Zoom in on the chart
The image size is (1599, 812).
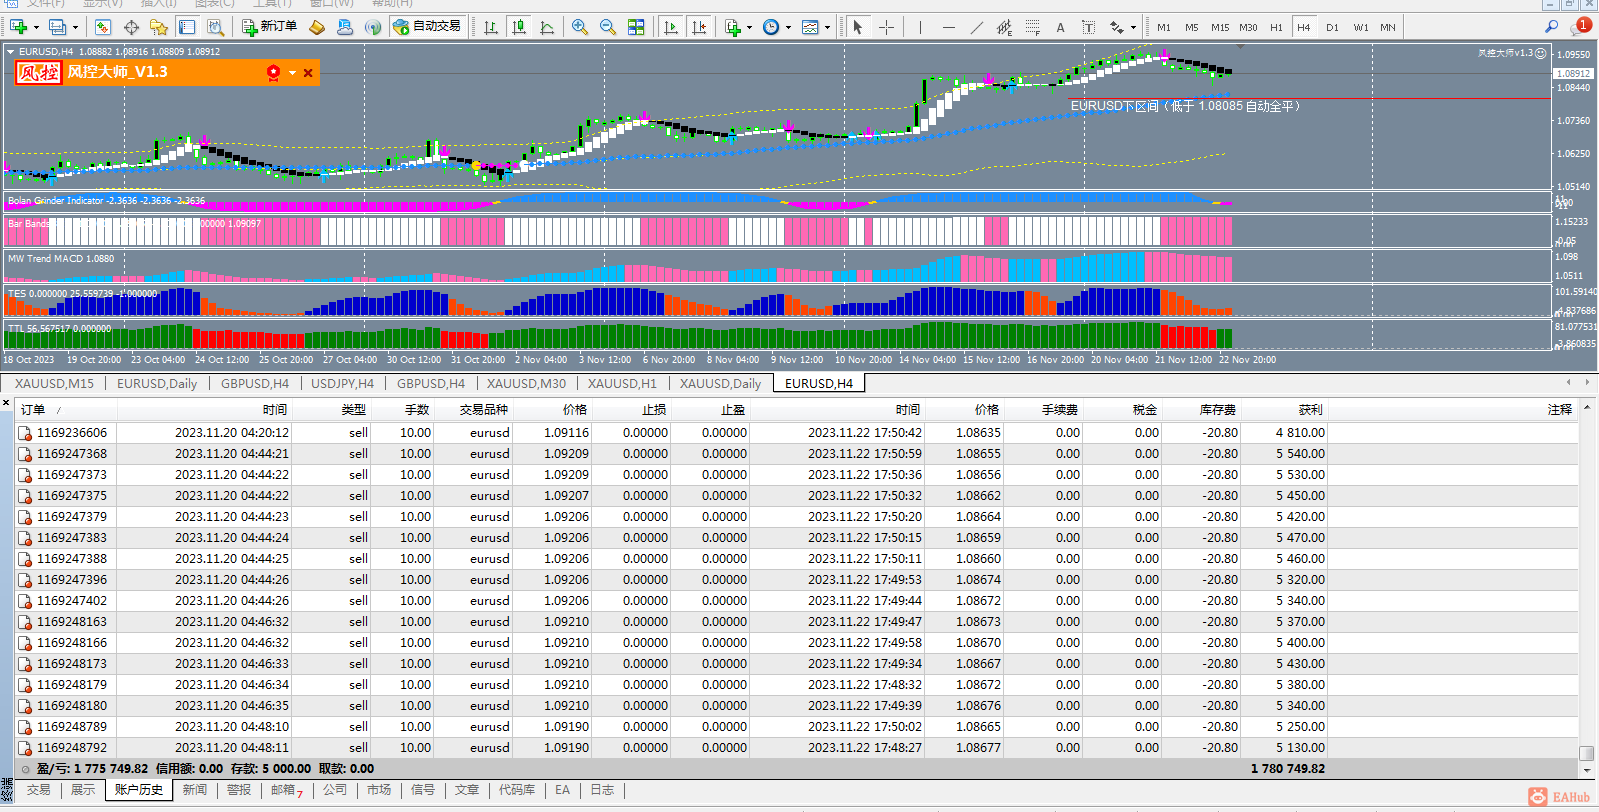pos(579,27)
